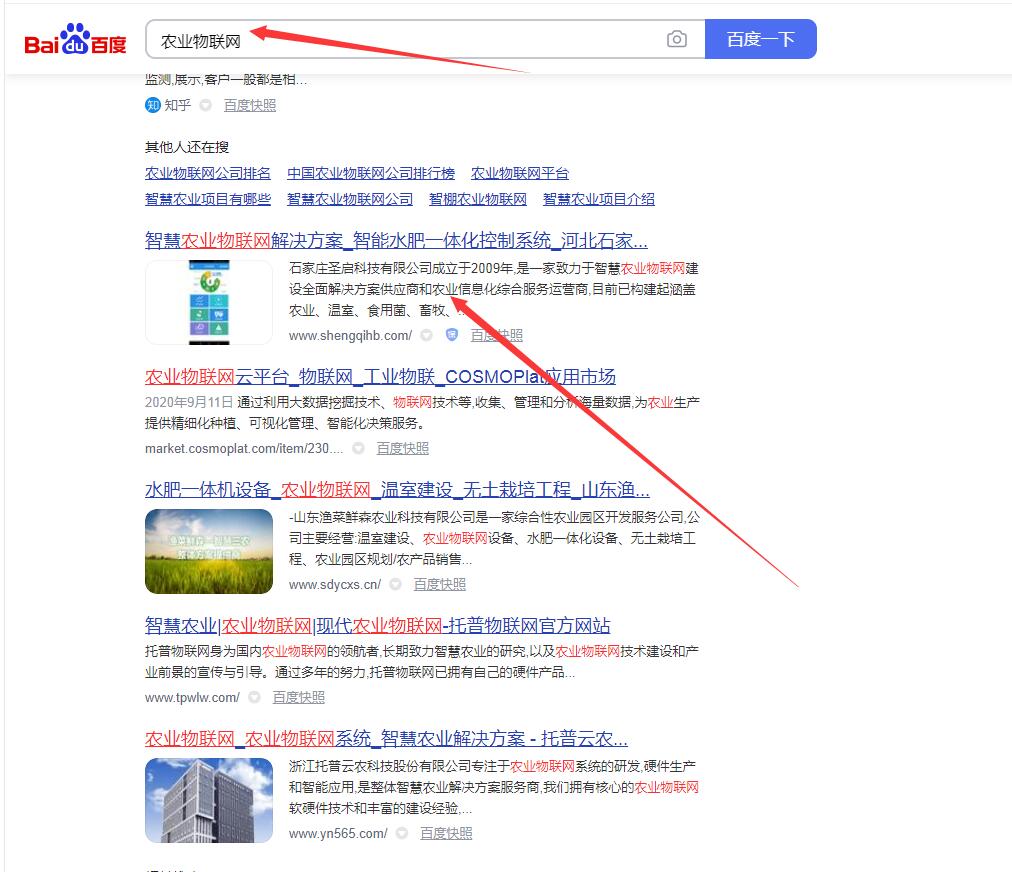Open www.shengqihb.com/ URL link
The width and height of the screenshot is (1012, 872).
pos(350,336)
